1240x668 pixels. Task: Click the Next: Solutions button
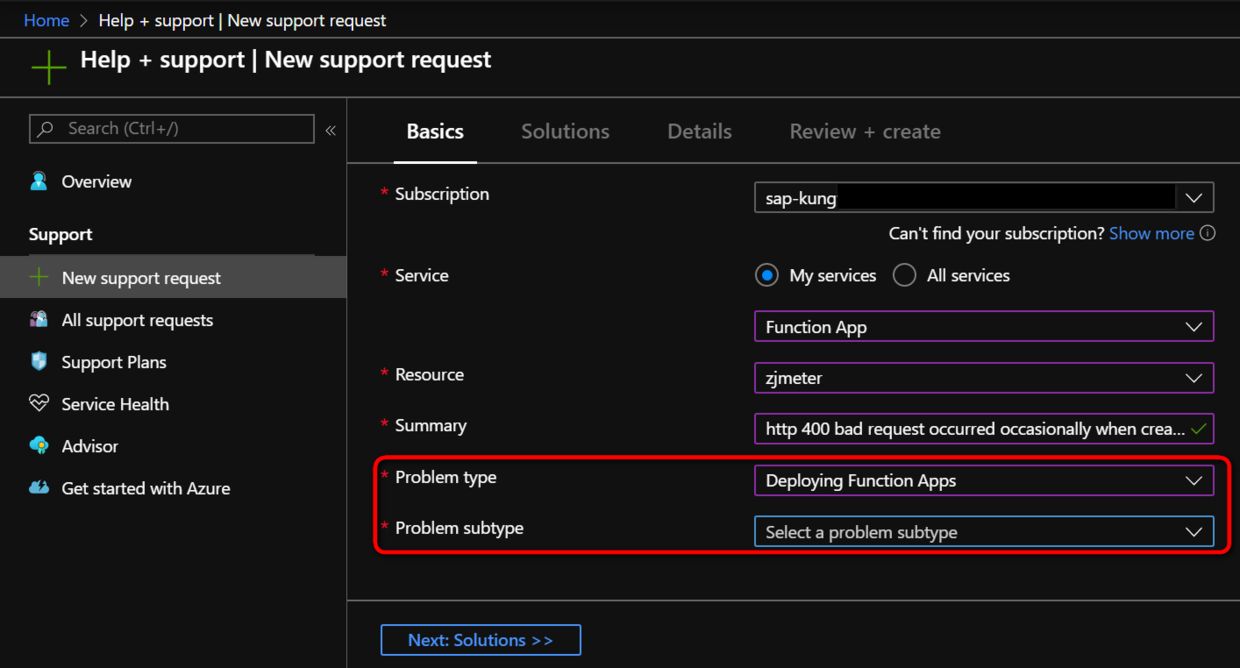coord(480,640)
